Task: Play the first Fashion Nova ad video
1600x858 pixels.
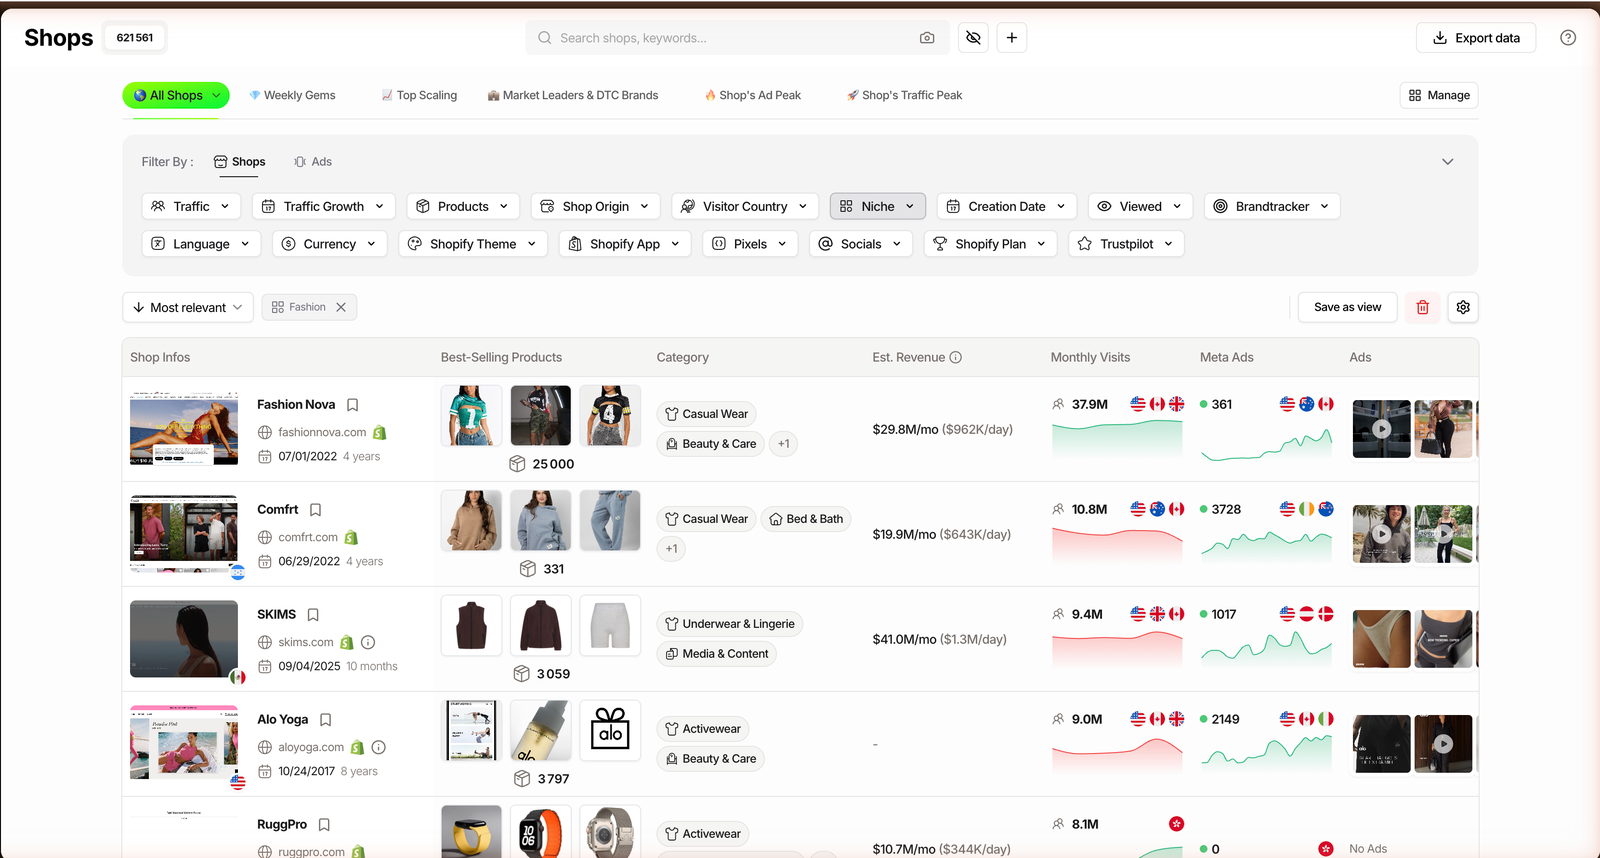Action: tap(1381, 429)
